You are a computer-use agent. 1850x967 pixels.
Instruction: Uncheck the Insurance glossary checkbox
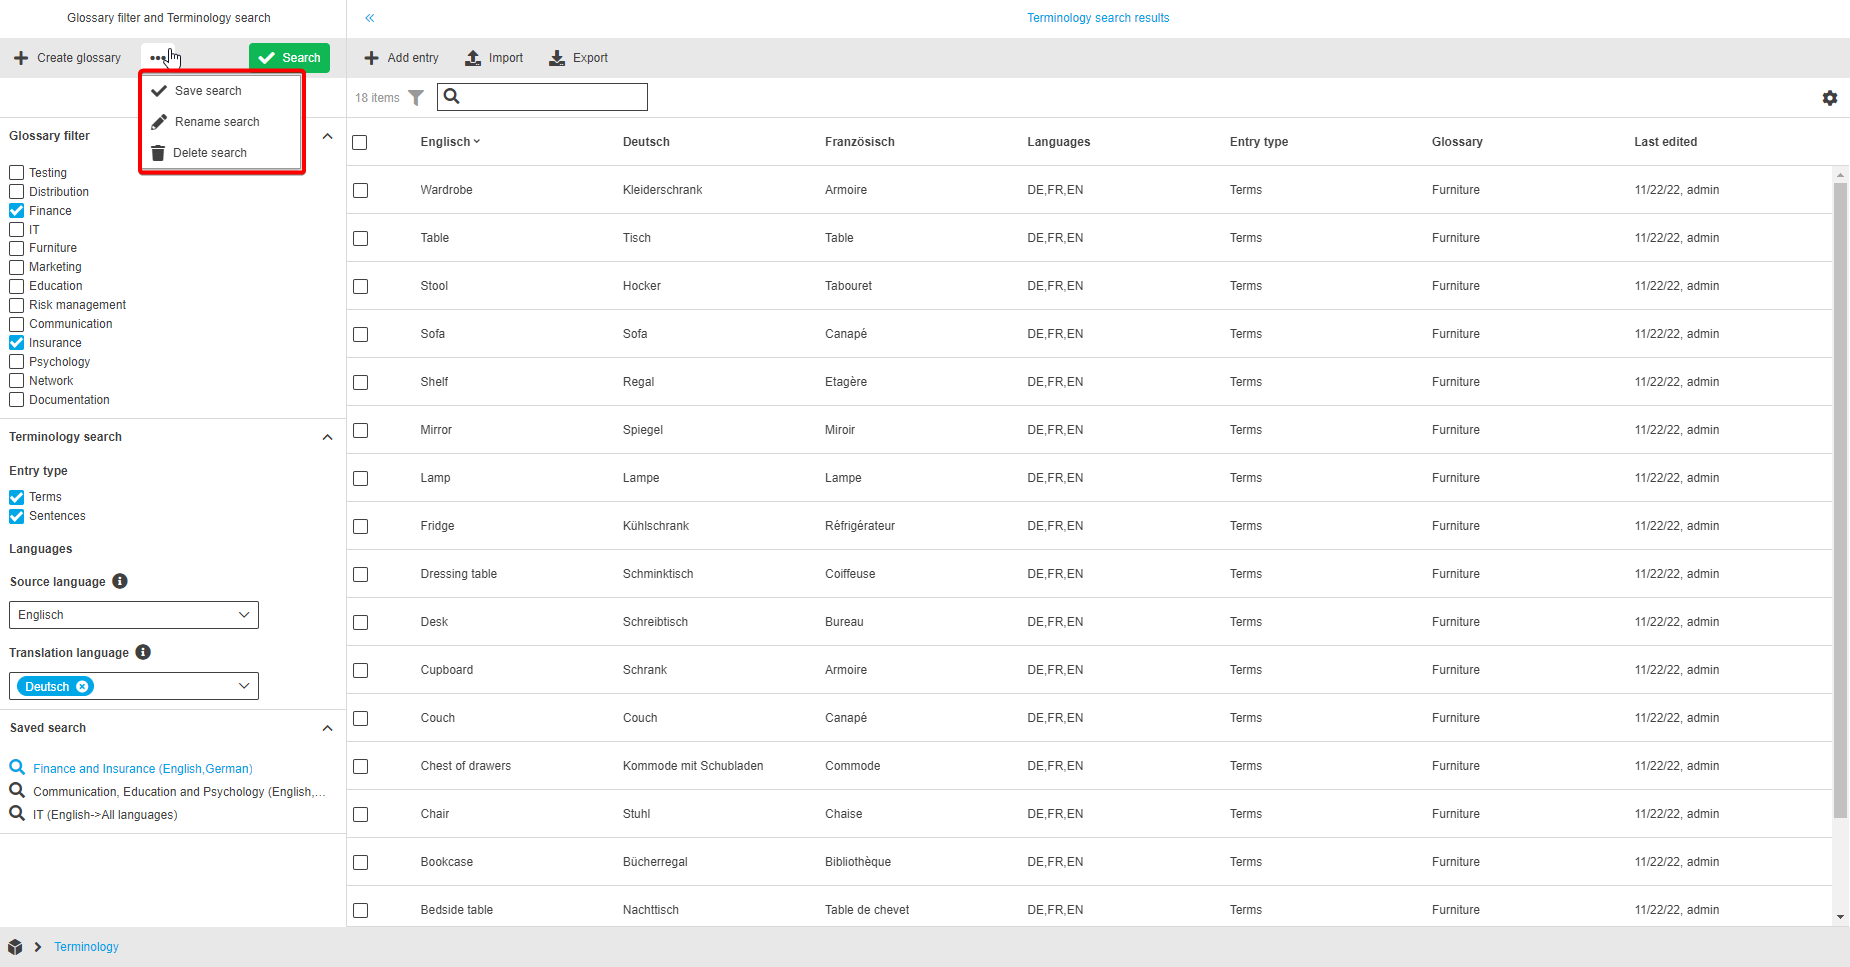pos(17,343)
